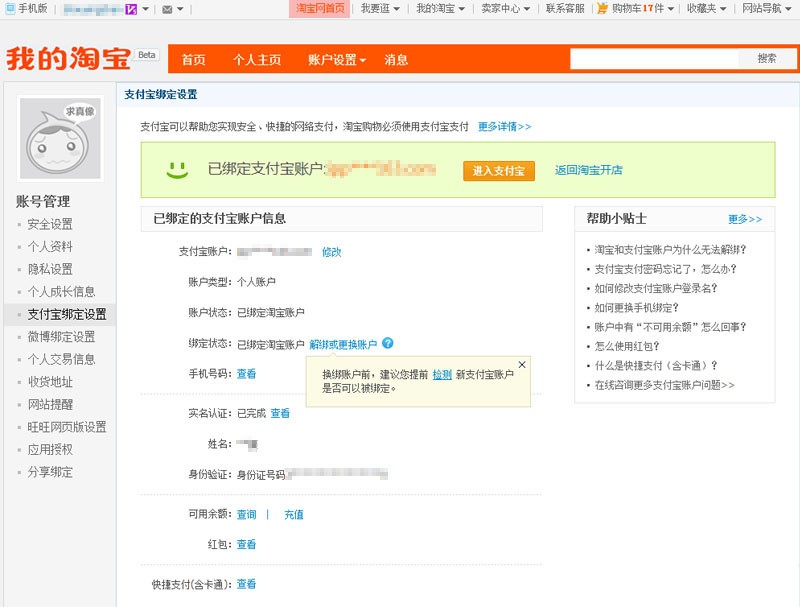
Task: Click the 我的淘宝 logo
Action: click(x=68, y=59)
